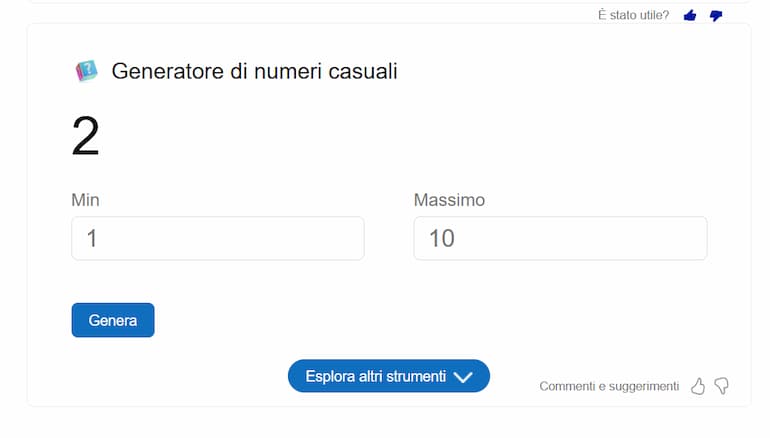The width and height of the screenshot is (770, 438).
Task: Focus the Massimo input field
Action: 560,238
